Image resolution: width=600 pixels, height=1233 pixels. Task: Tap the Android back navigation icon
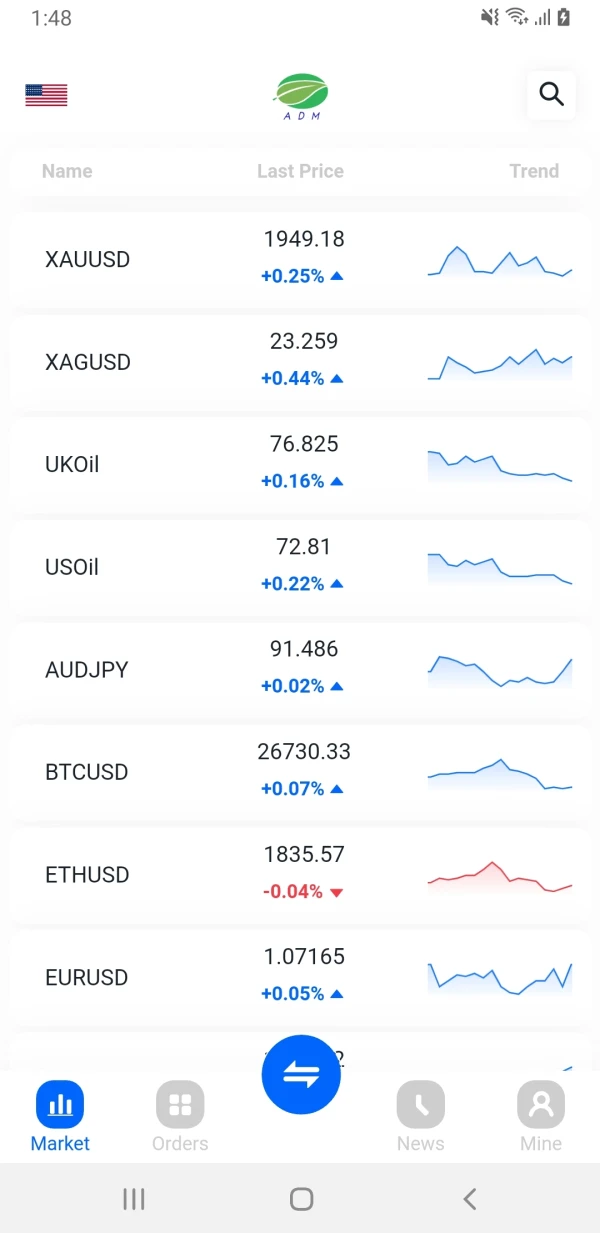coord(469,1198)
